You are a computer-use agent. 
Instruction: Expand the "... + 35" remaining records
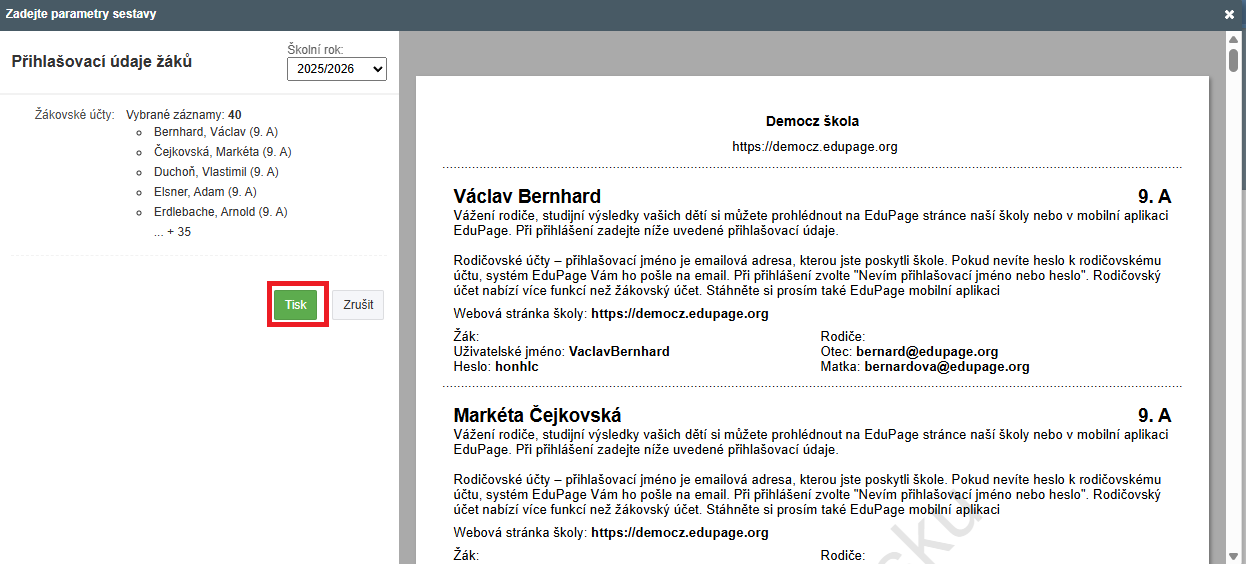(172, 232)
